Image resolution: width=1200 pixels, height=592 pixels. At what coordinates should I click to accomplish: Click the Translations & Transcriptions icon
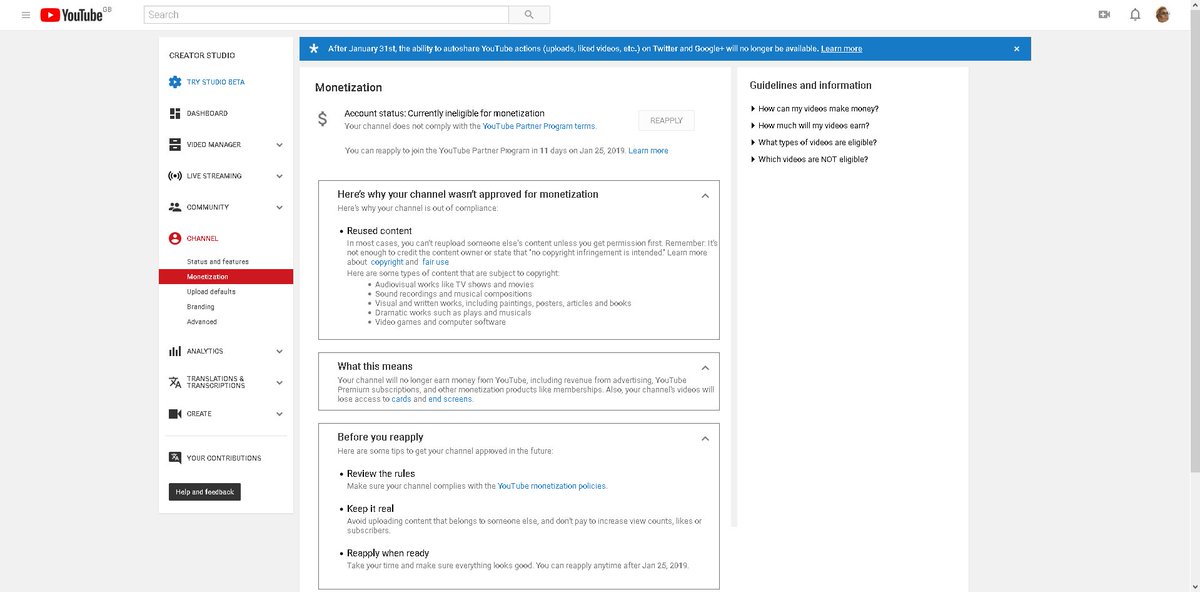[175, 382]
